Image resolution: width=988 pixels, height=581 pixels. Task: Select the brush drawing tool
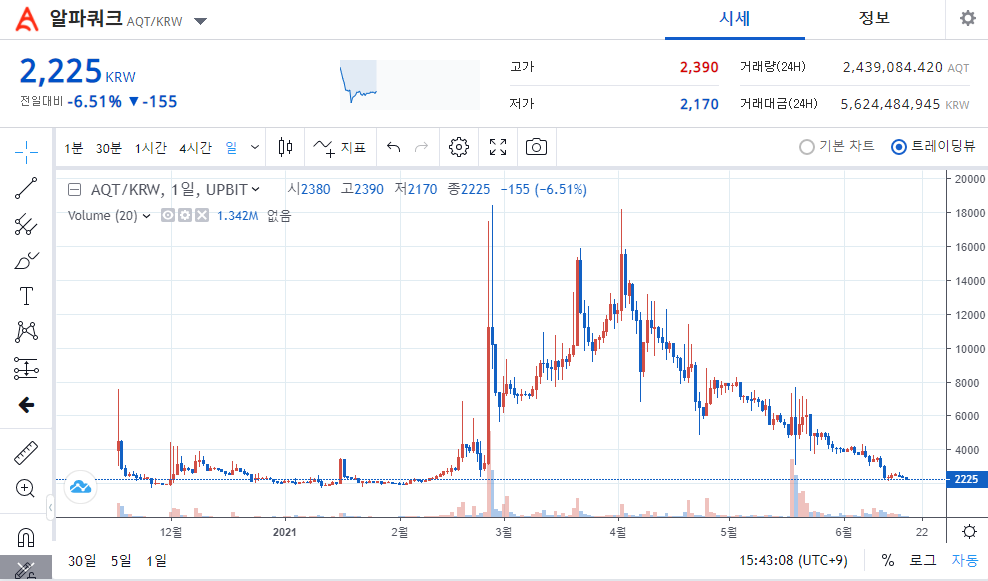(x=26, y=260)
